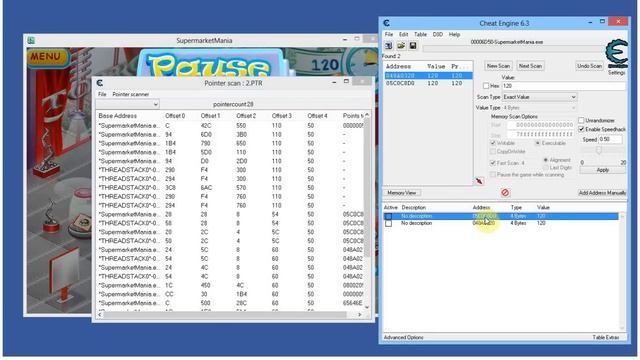Open the Table menu in Cheat Engine
The height and width of the screenshot is (360, 640).
coord(420,35)
